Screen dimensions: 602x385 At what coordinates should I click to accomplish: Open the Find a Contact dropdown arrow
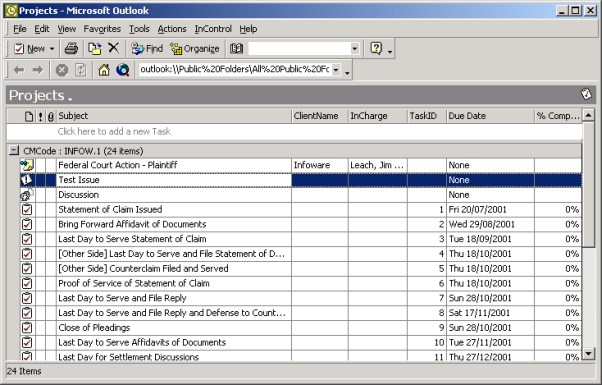pyautogui.click(x=355, y=49)
